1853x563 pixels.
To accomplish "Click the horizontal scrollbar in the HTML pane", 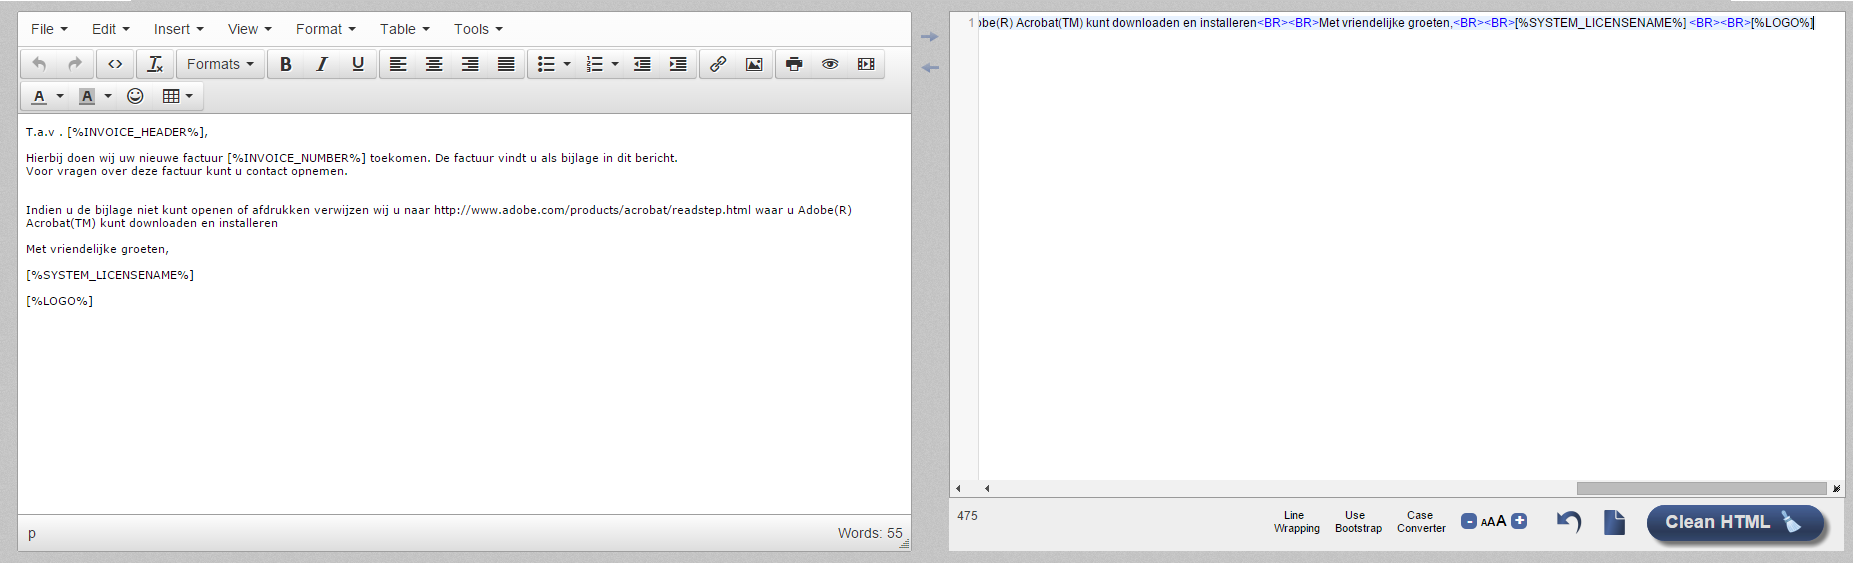I will tap(1700, 489).
